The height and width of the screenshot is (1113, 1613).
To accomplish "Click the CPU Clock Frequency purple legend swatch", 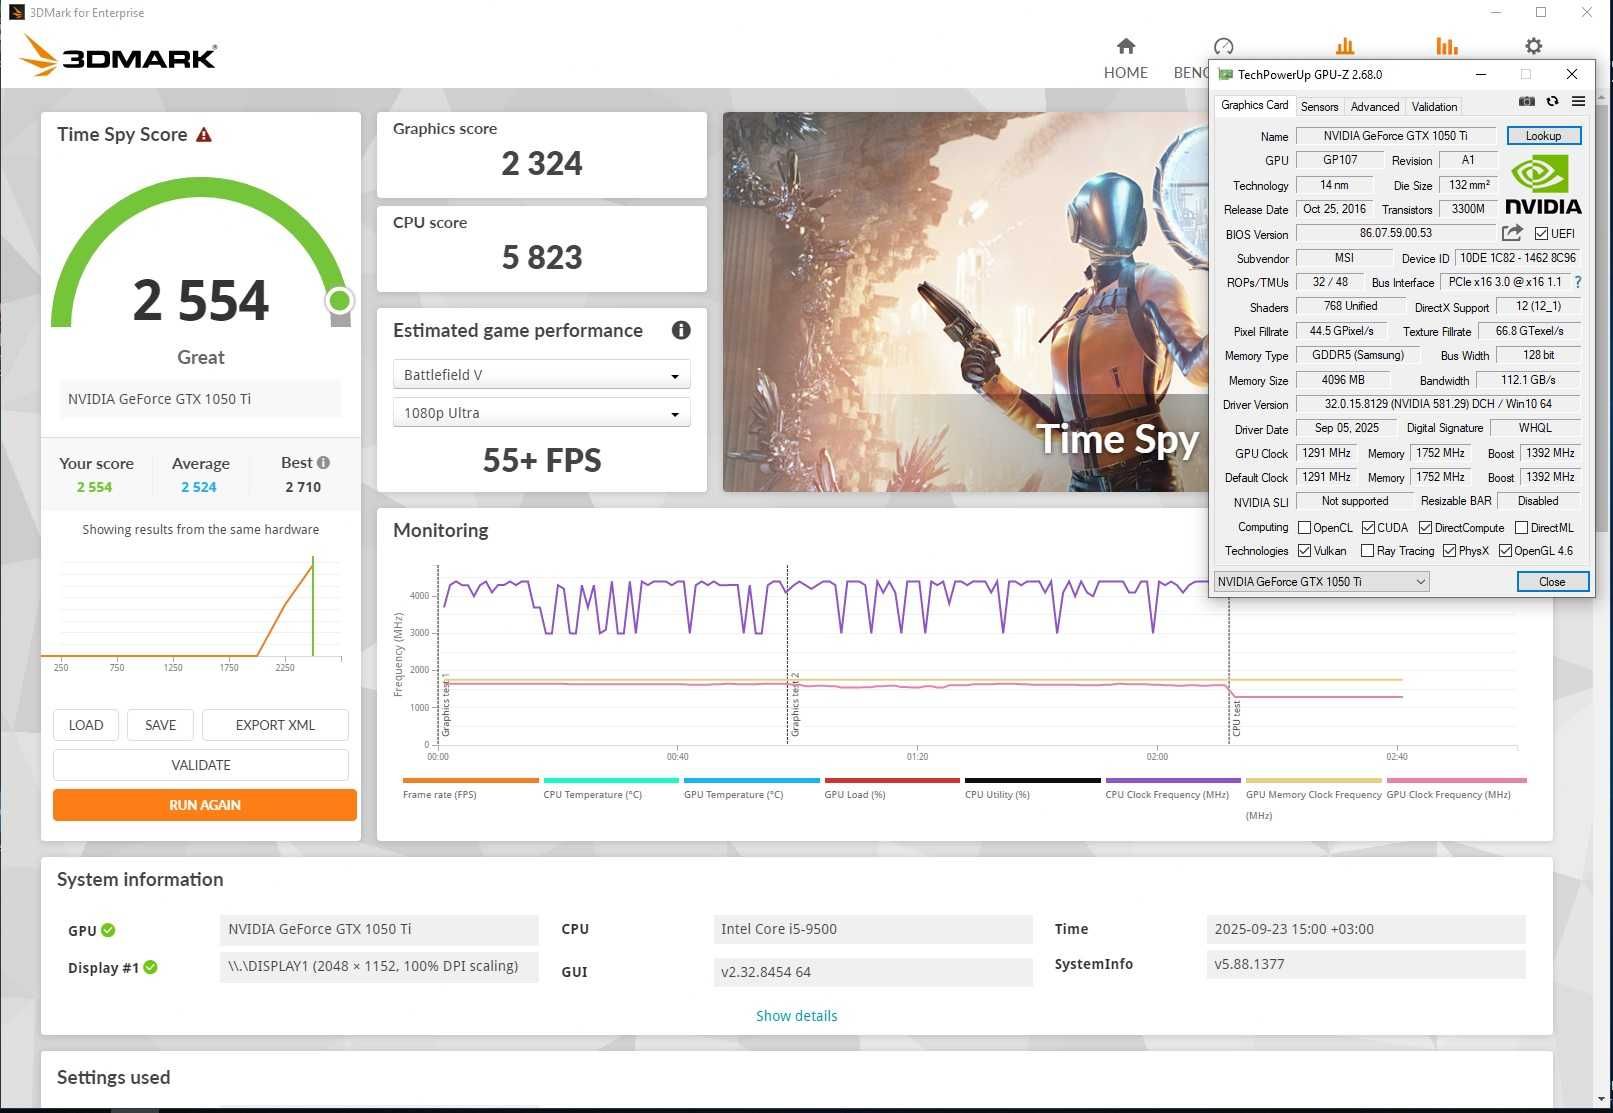I will click(x=1173, y=780).
